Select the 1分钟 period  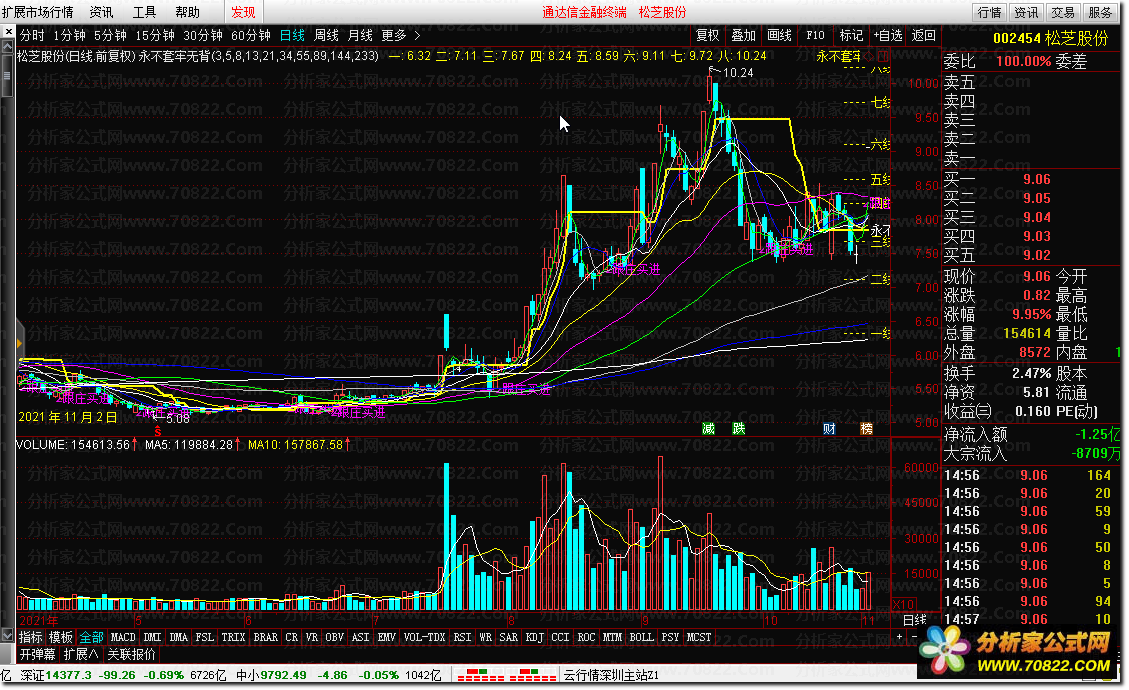(x=69, y=35)
